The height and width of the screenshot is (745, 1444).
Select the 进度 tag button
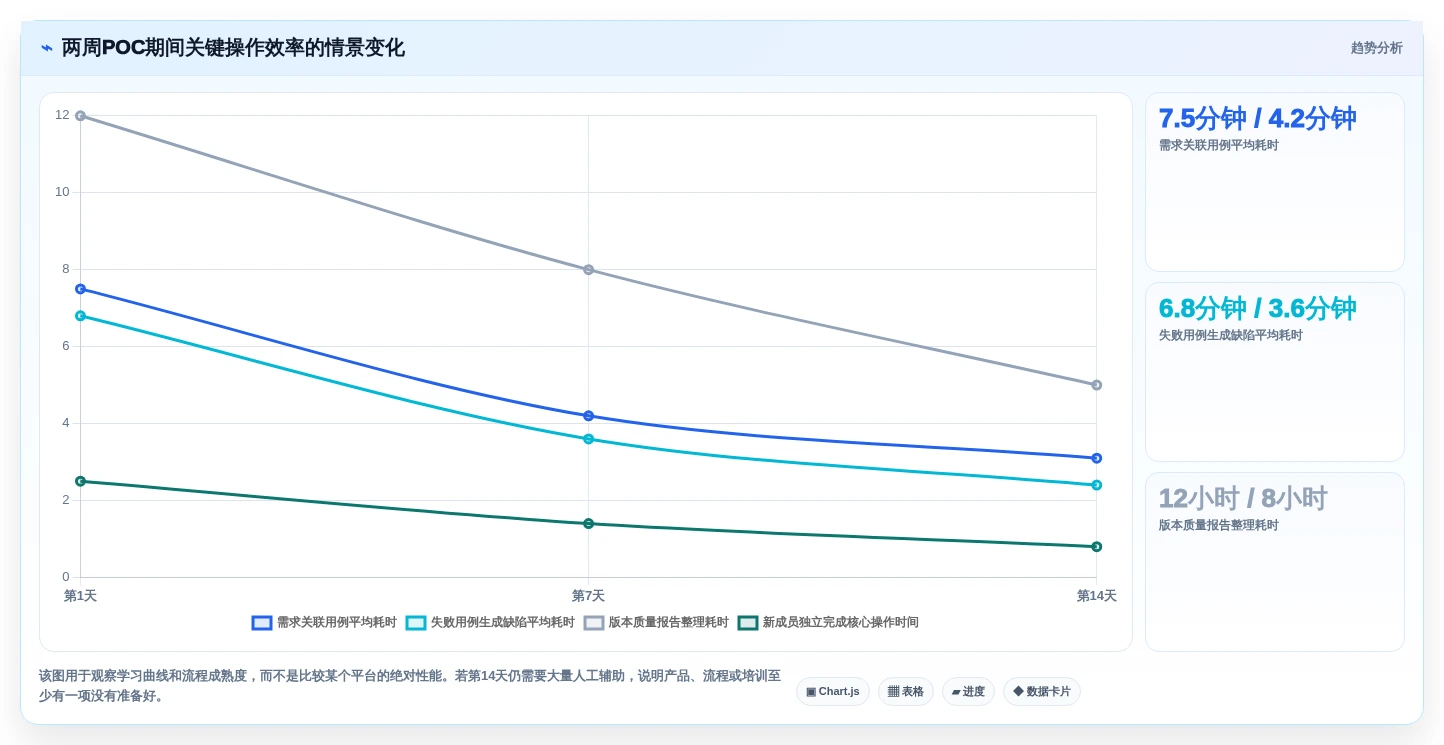click(x=968, y=692)
